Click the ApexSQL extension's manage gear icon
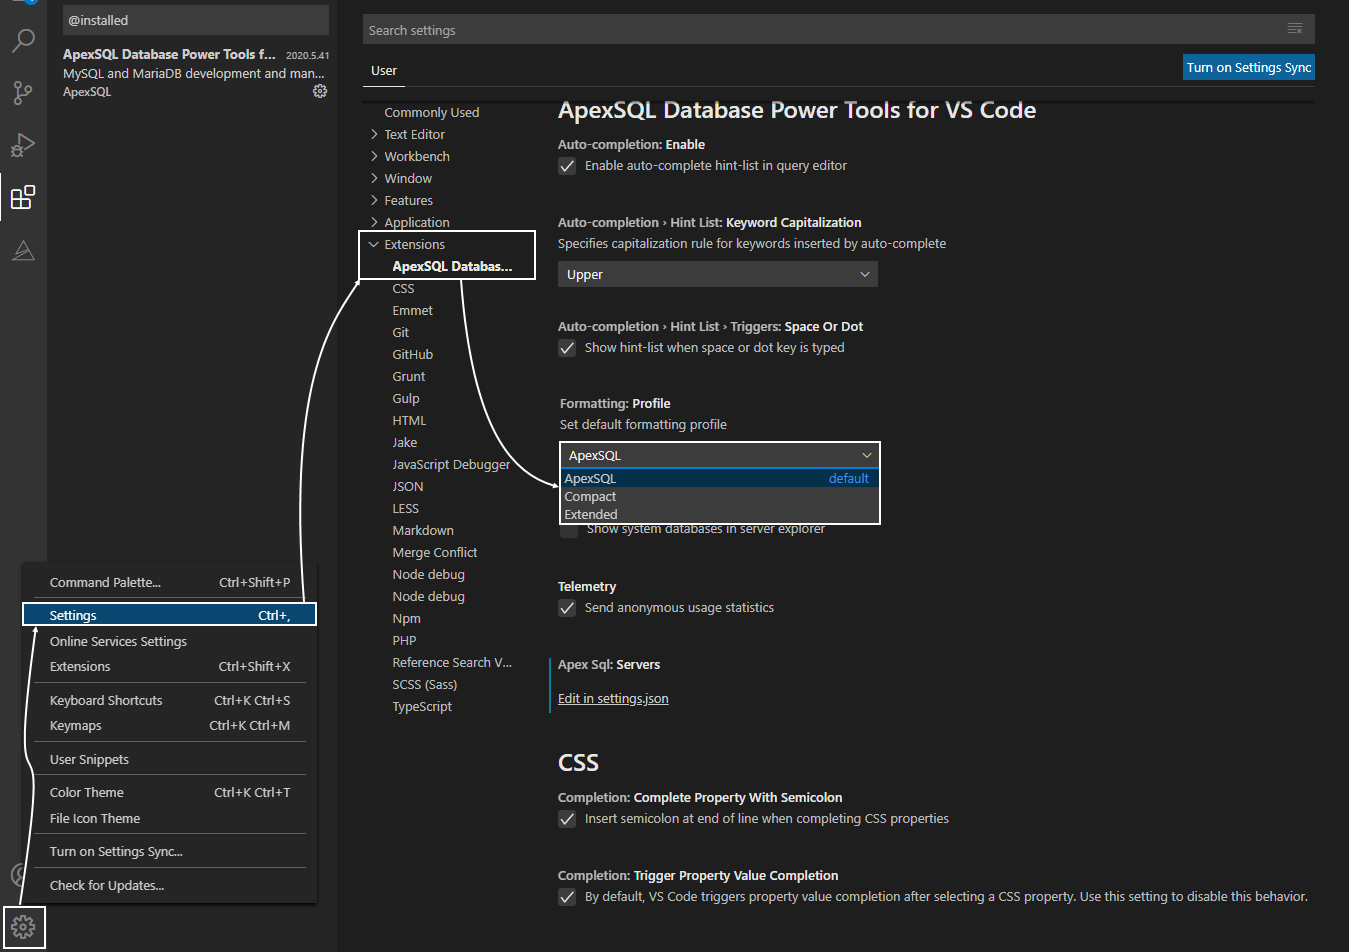 coord(320,91)
